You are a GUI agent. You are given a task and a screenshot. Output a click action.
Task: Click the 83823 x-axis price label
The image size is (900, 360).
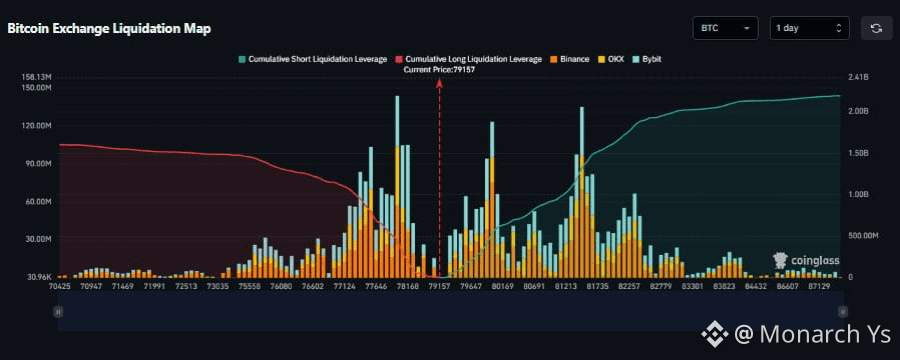tap(723, 285)
